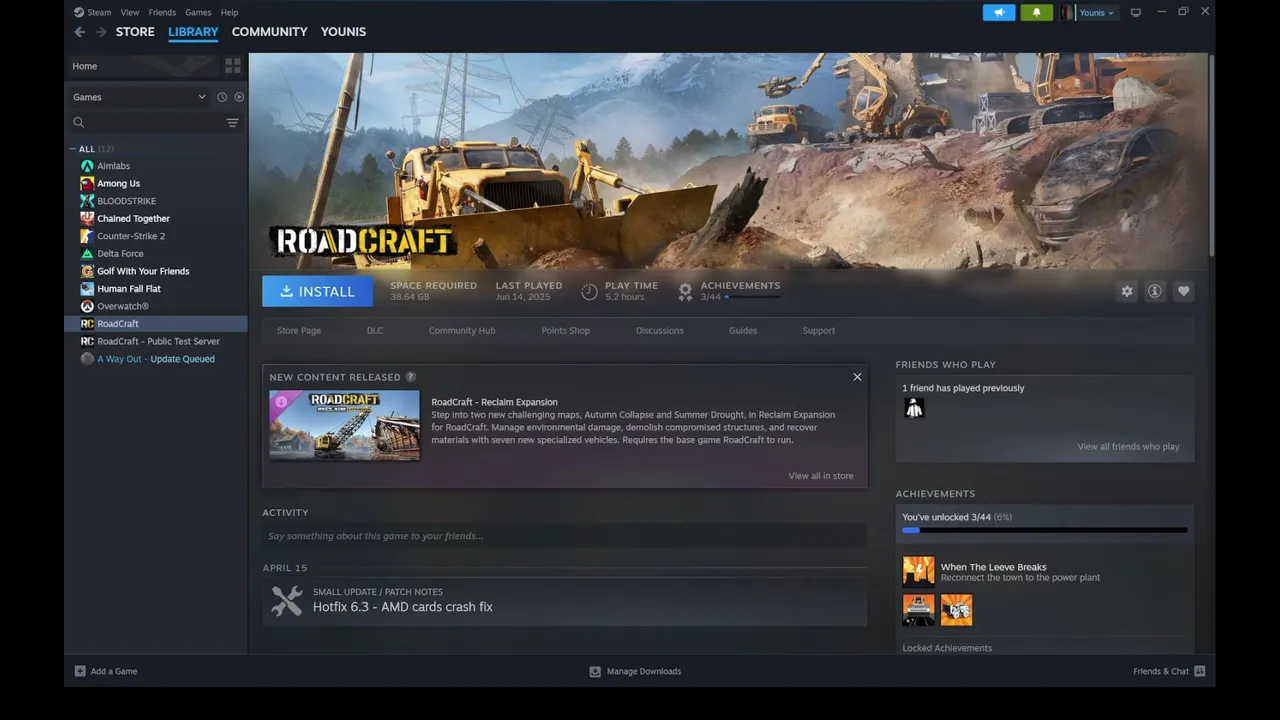Open the Younis account dropdown
The image size is (1280, 720).
[1097, 13]
